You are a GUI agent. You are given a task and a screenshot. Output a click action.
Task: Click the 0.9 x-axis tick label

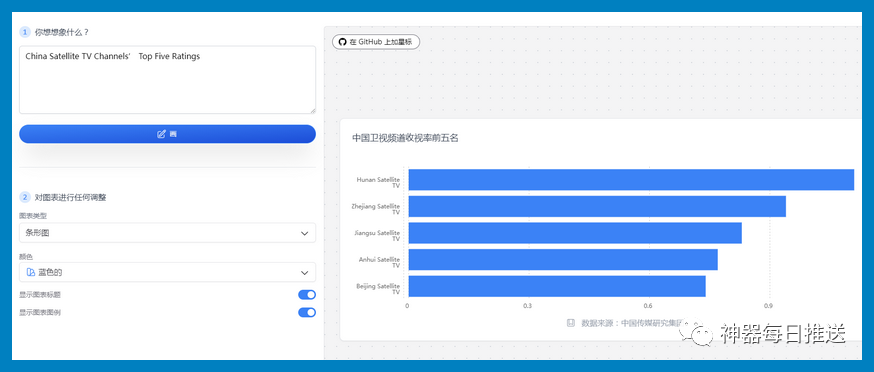point(769,306)
